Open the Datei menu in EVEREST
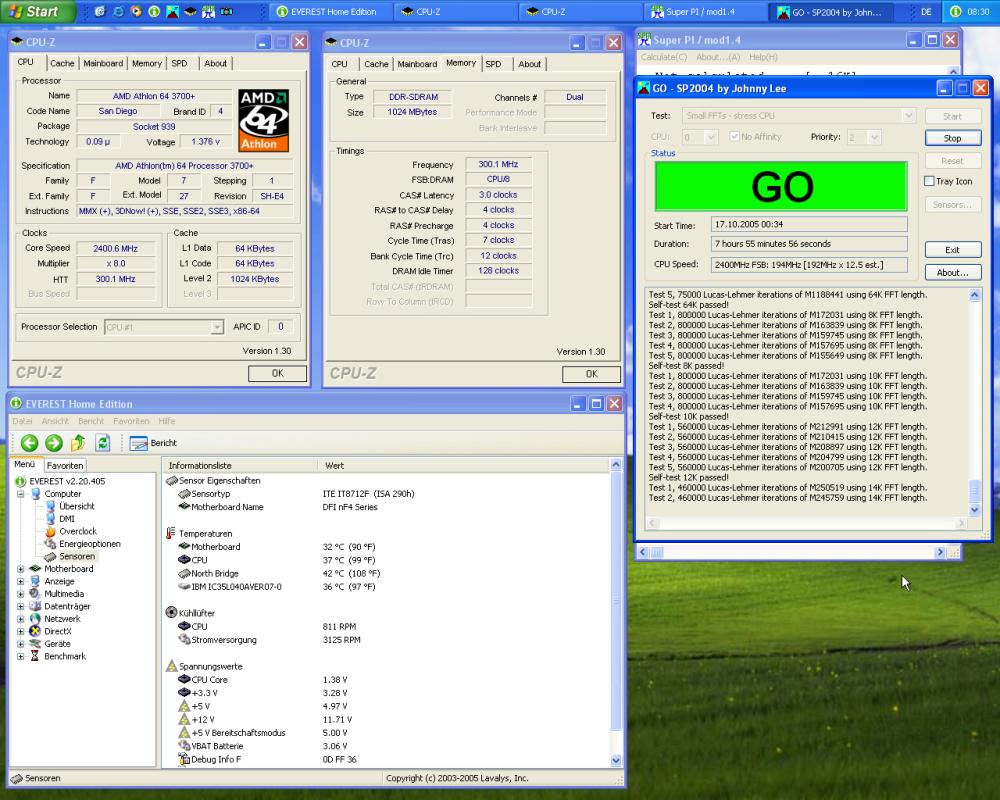 point(22,421)
